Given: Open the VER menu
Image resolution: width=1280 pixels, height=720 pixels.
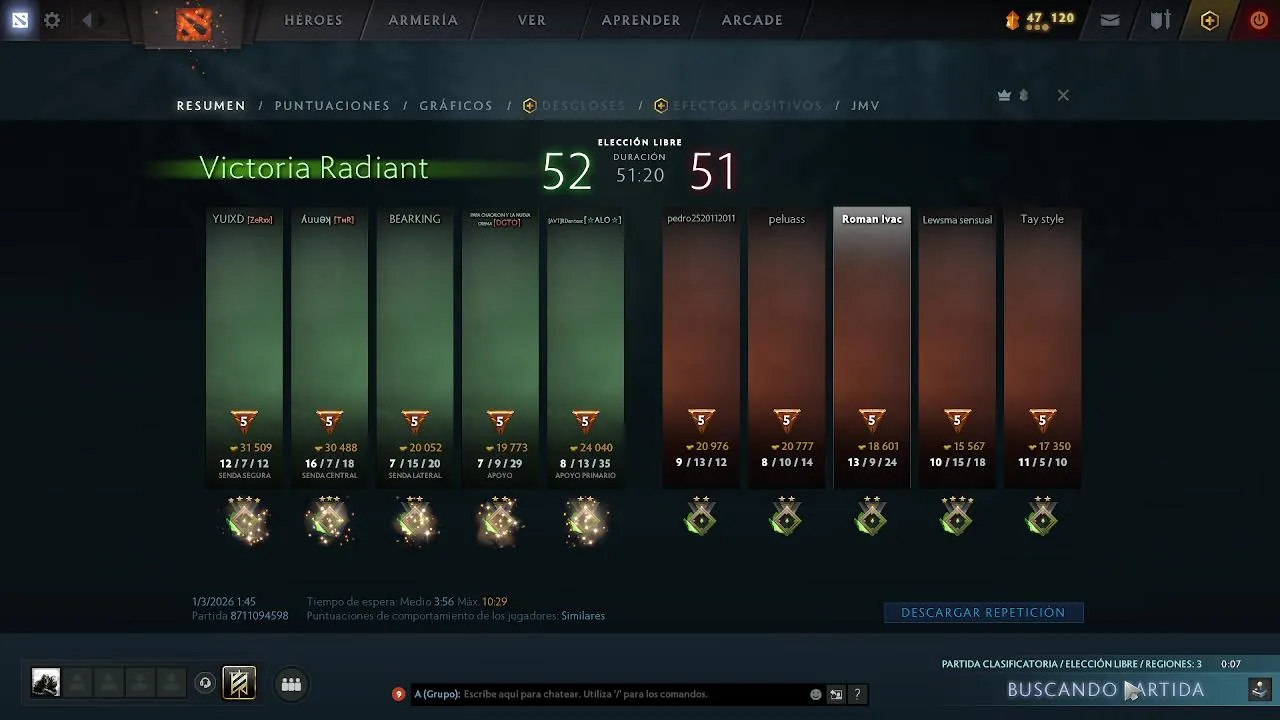Looking at the screenshot, I should (x=532, y=20).
